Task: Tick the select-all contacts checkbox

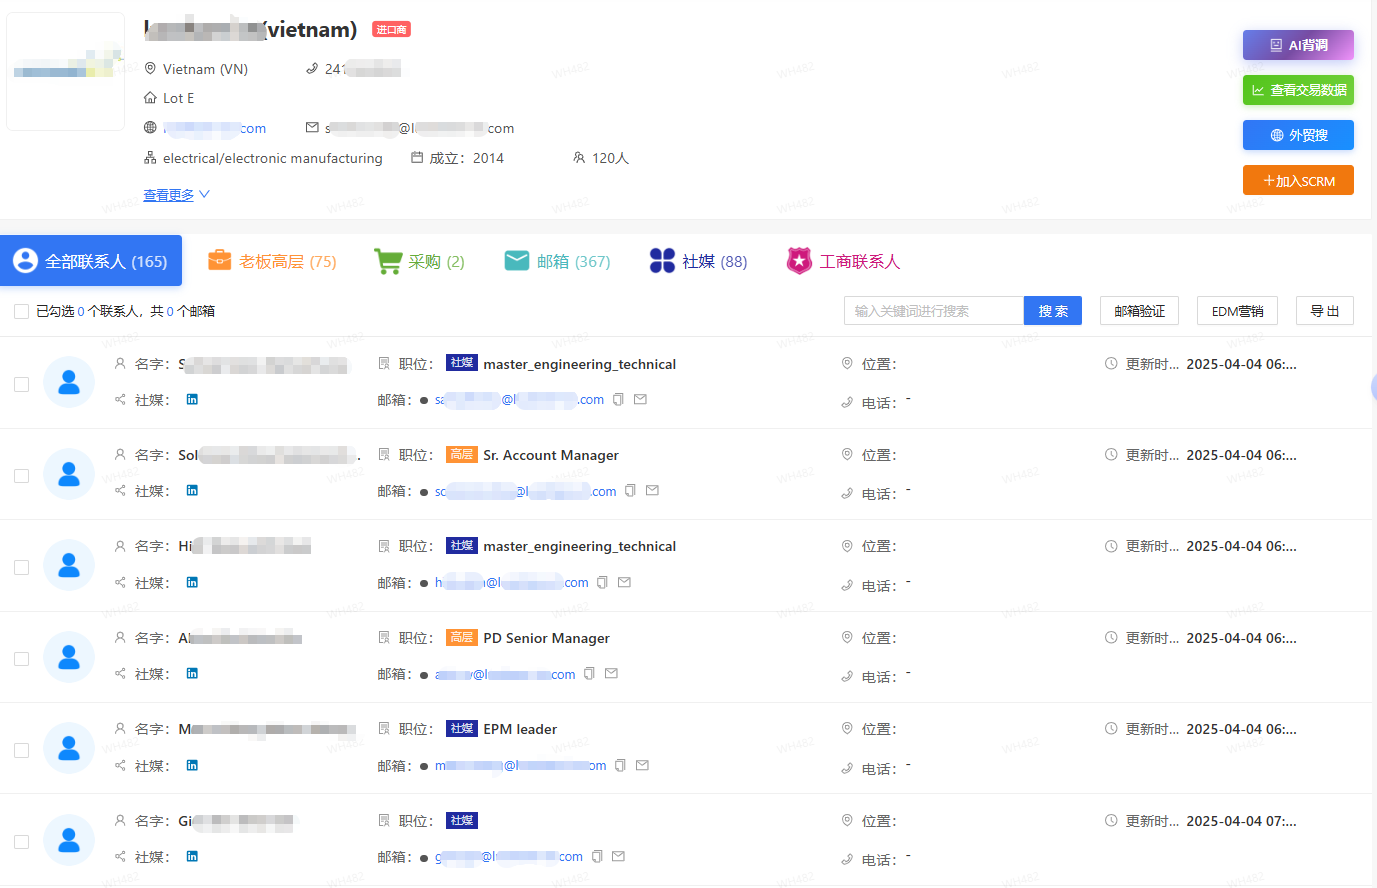Action: tap(21, 312)
